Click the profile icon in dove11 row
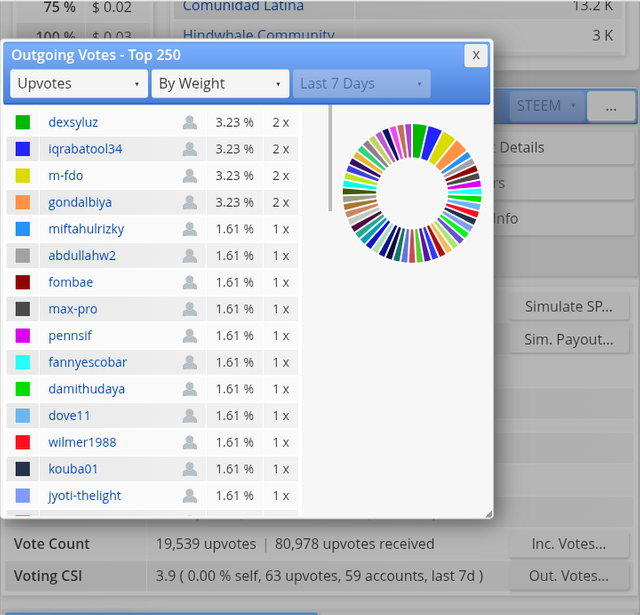Screen dimensions: 640x615 click(x=190, y=416)
